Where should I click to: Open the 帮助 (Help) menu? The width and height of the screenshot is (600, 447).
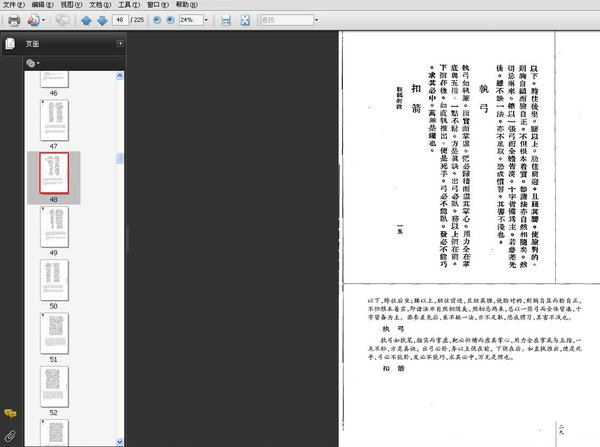tap(186, 5)
